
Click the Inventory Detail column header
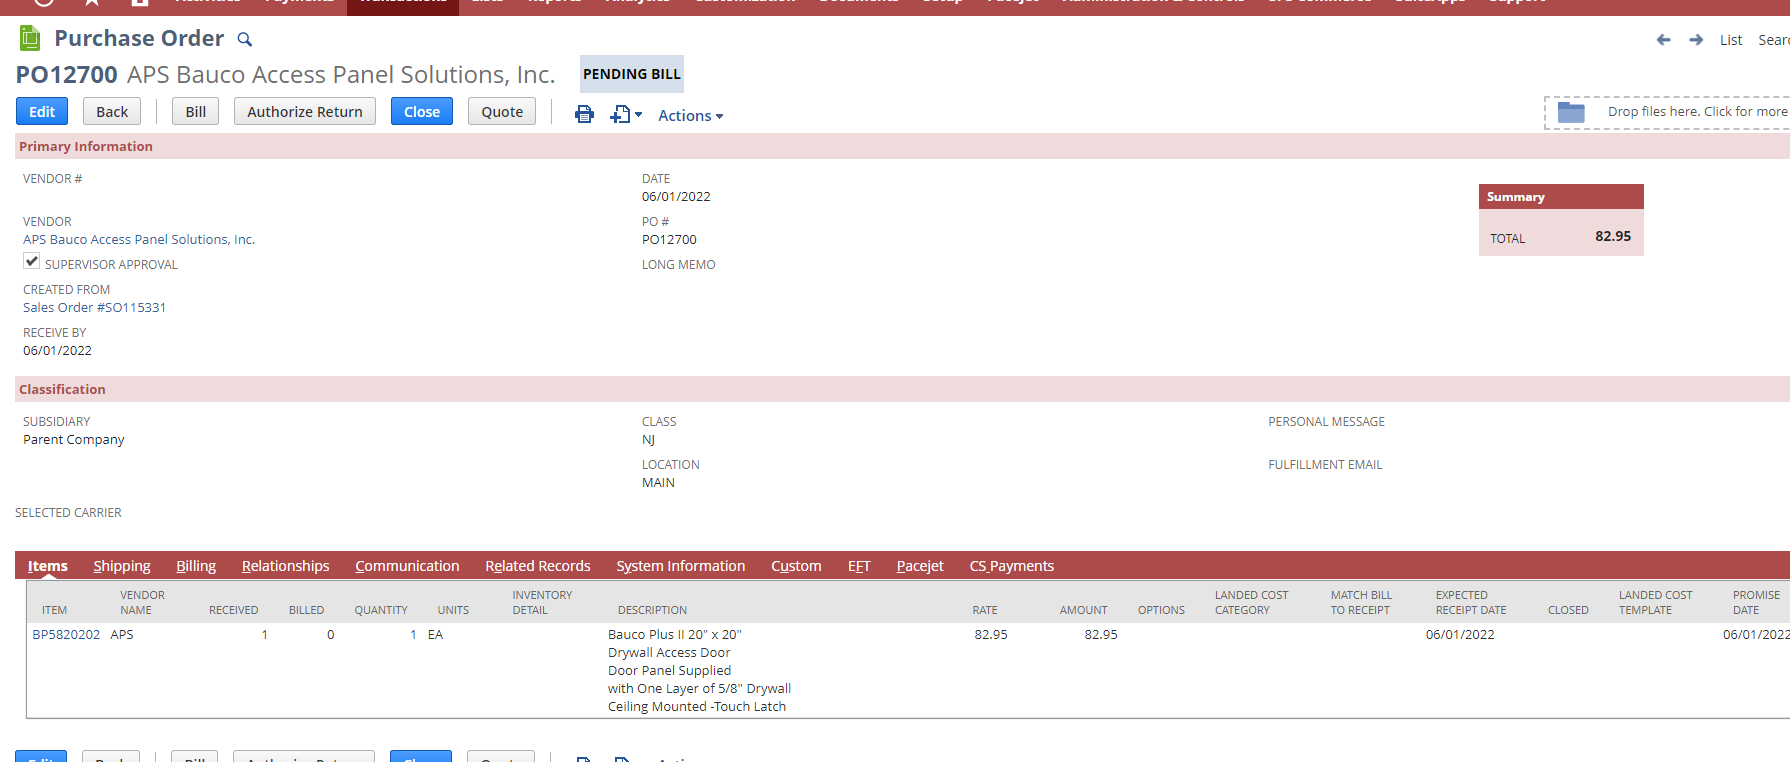[x=542, y=603]
